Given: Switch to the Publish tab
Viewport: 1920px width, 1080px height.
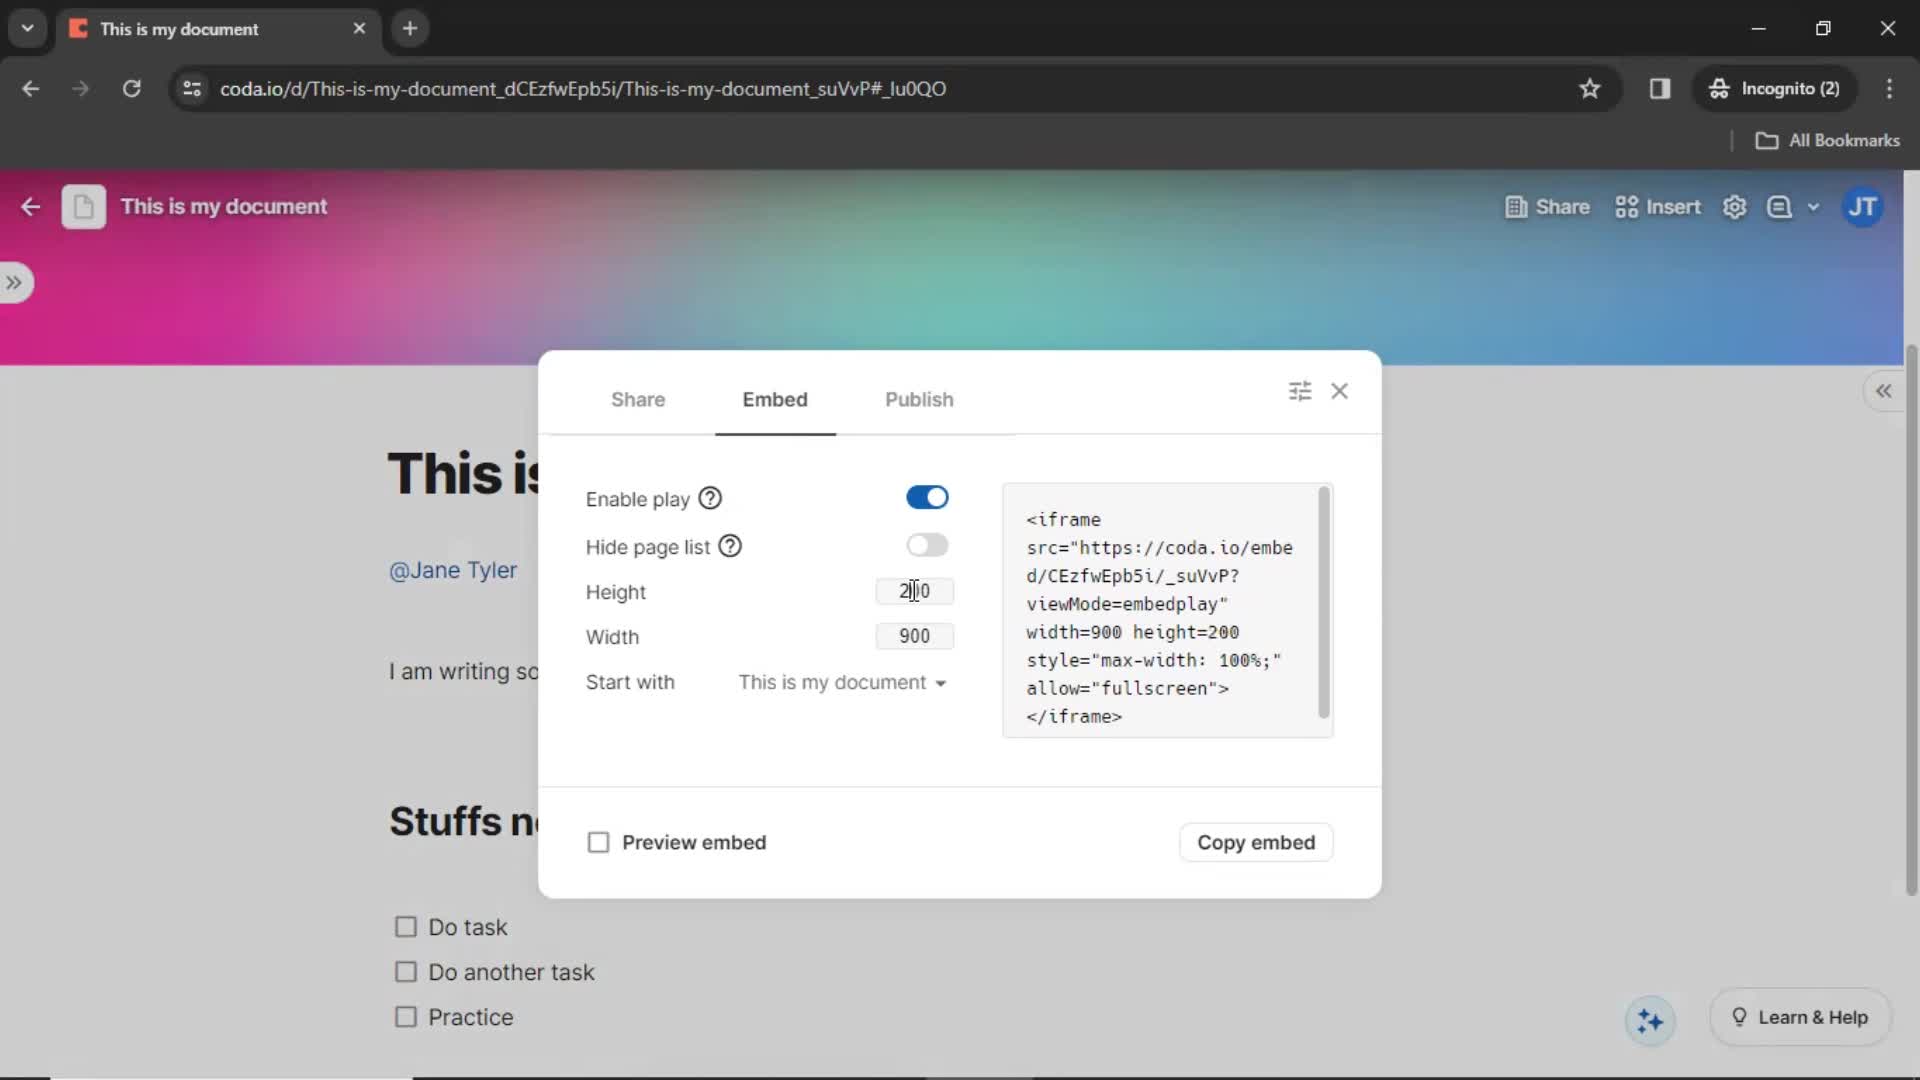Looking at the screenshot, I should (x=919, y=400).
